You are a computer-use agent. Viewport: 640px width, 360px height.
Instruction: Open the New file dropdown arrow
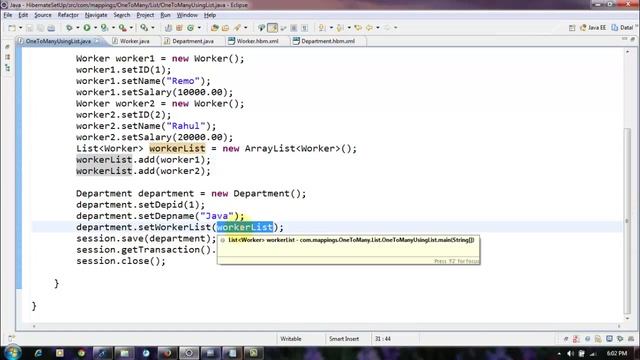(x=20, y=28)
